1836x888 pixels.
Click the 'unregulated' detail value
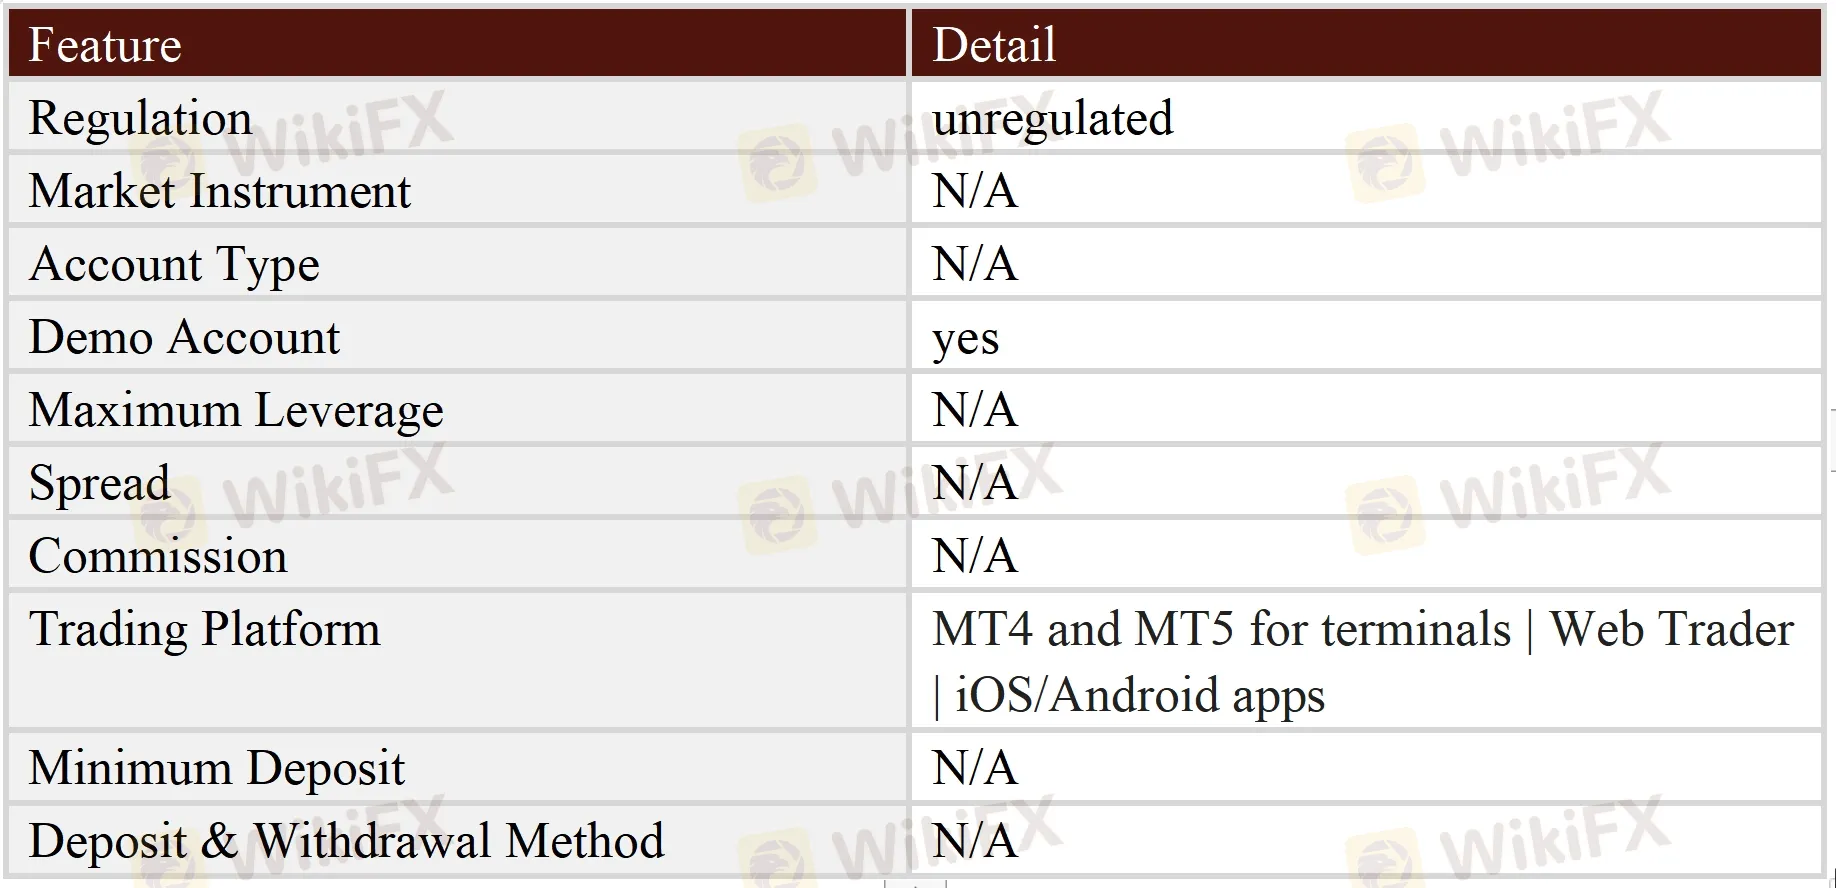tap(1052, 118)
